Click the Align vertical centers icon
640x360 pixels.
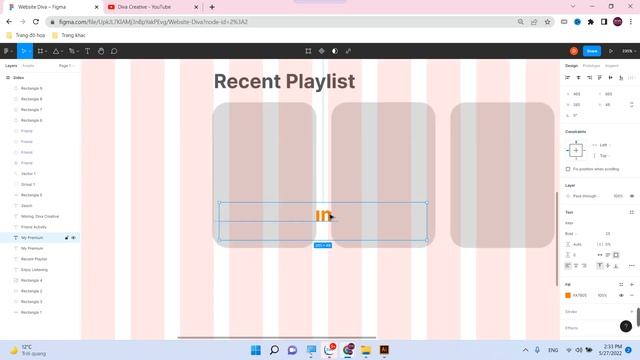coord(611,78)
